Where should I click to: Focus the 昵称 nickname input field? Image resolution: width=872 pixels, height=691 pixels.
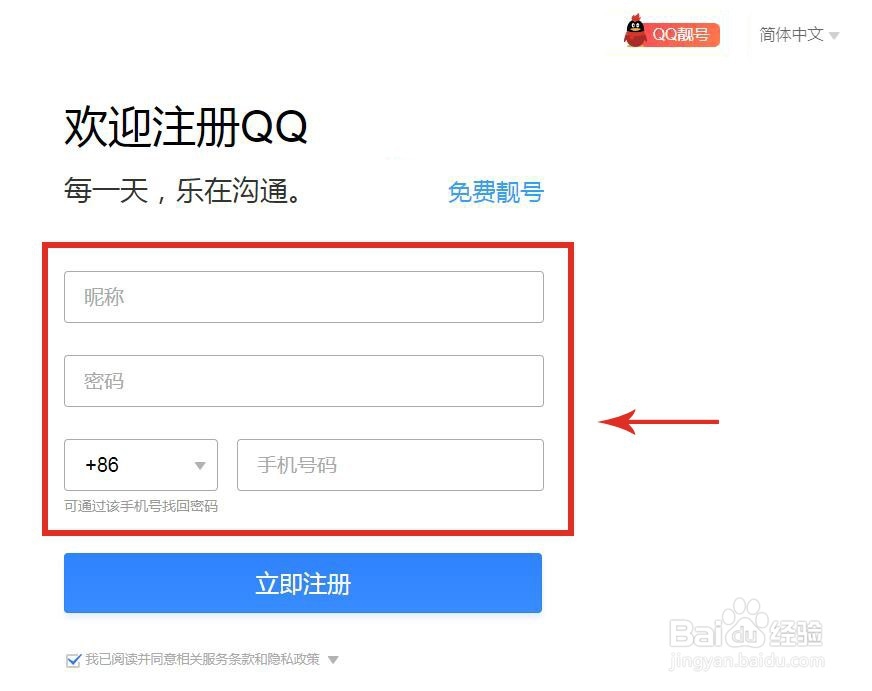(x=304, y=297)
